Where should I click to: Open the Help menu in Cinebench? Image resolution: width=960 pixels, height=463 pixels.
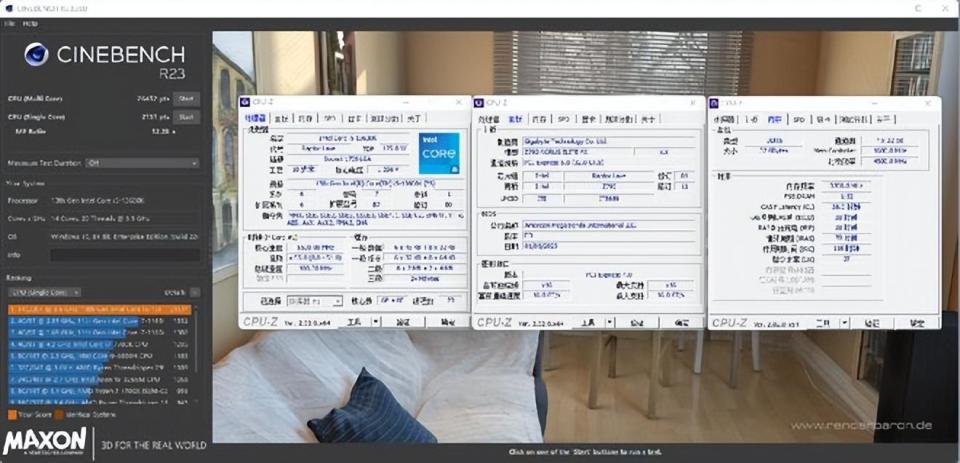point(30,22)
